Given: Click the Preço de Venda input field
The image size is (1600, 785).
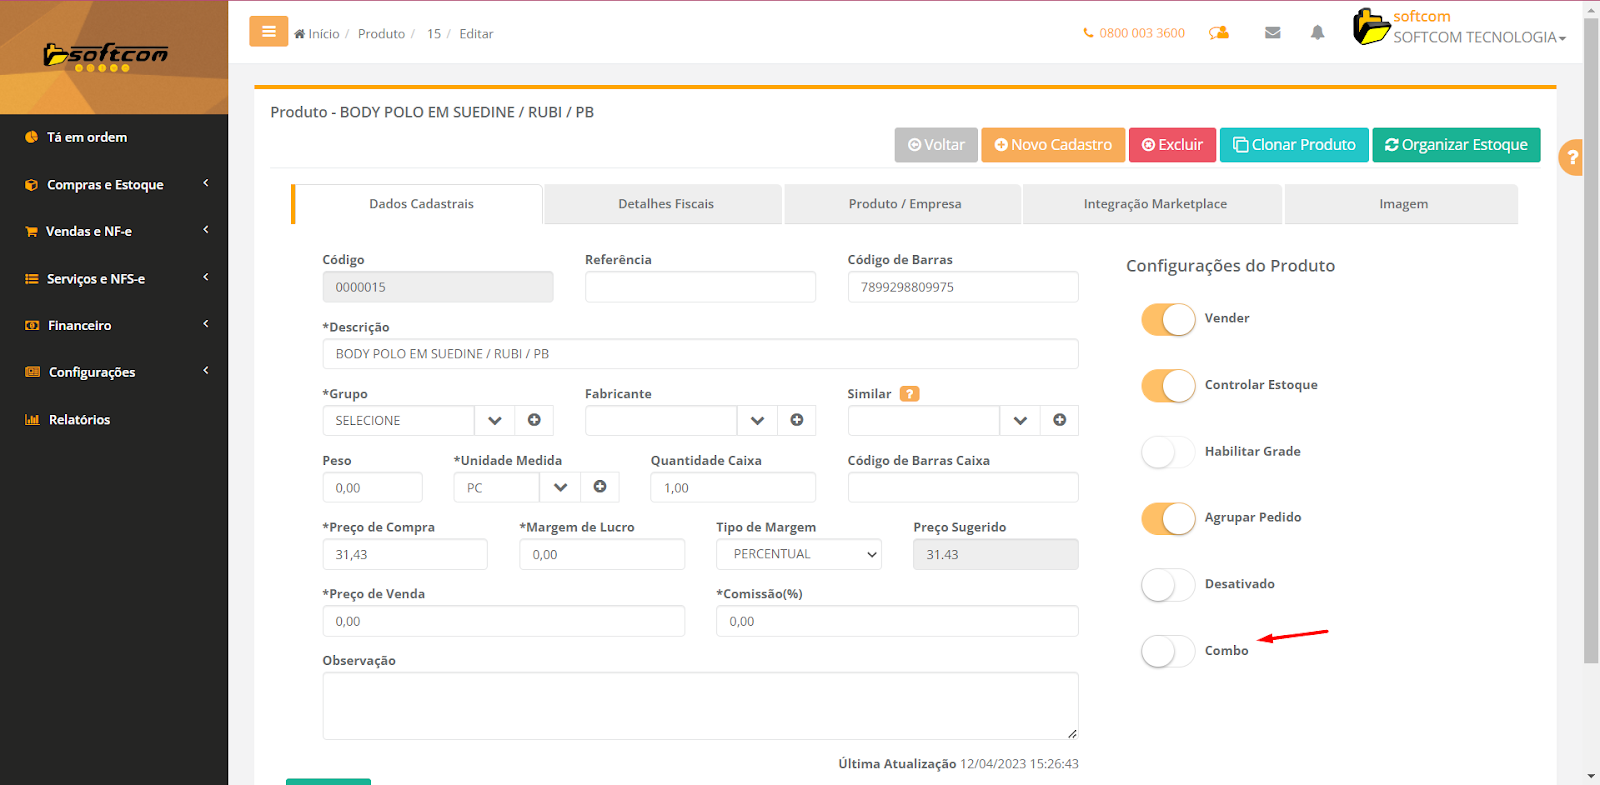Looking at the screenshot, I should [503, 621].
